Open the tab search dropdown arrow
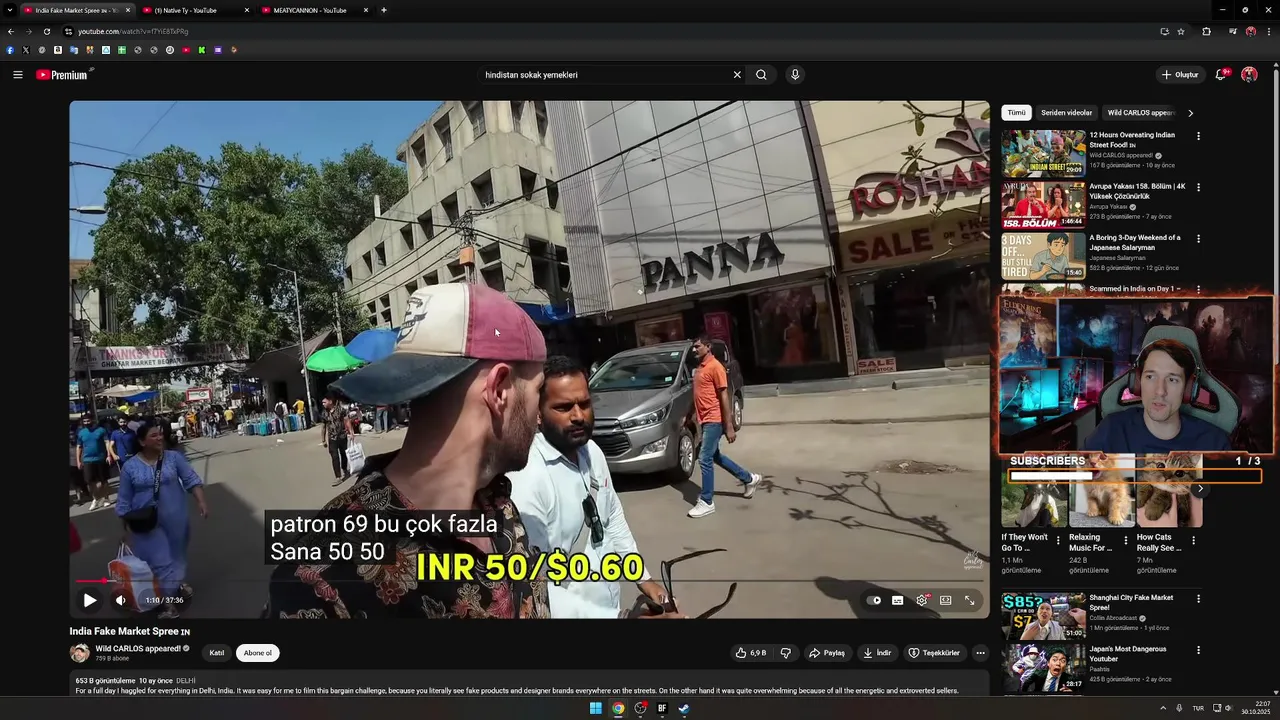The height and width of the screenshot is (720, 1280). pyautogui.click(x=9, y=10)
